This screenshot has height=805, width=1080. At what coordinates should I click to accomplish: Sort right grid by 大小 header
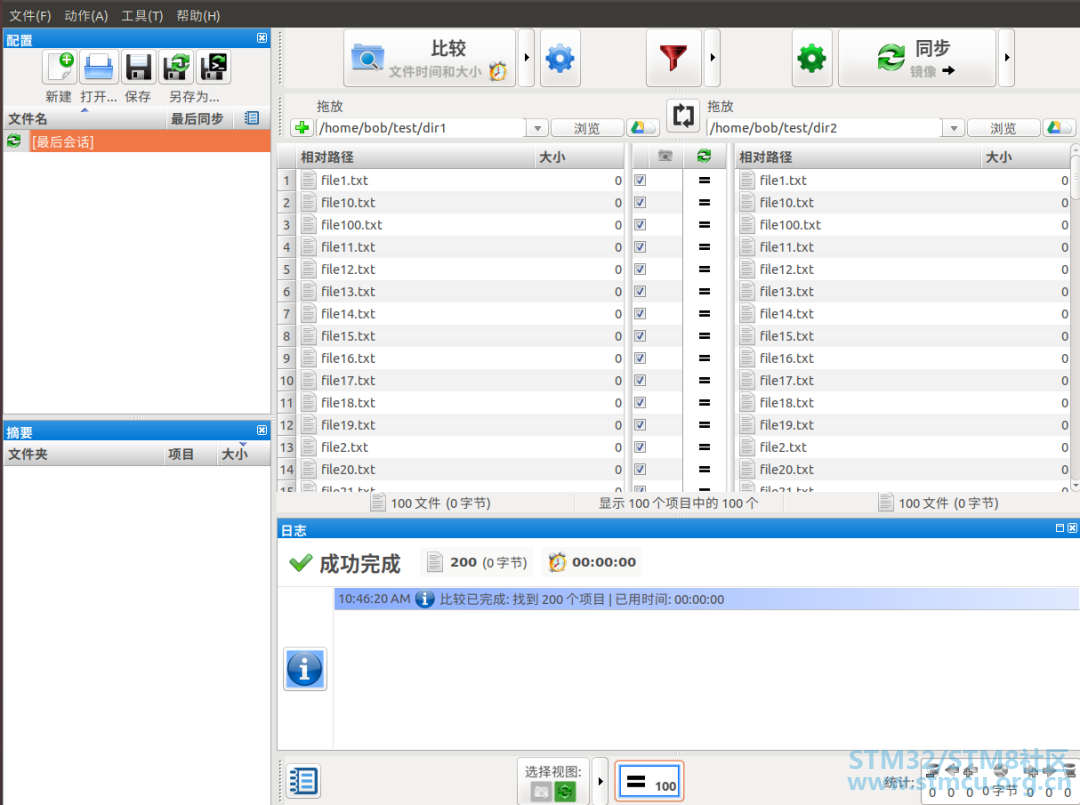point(1025,157)
